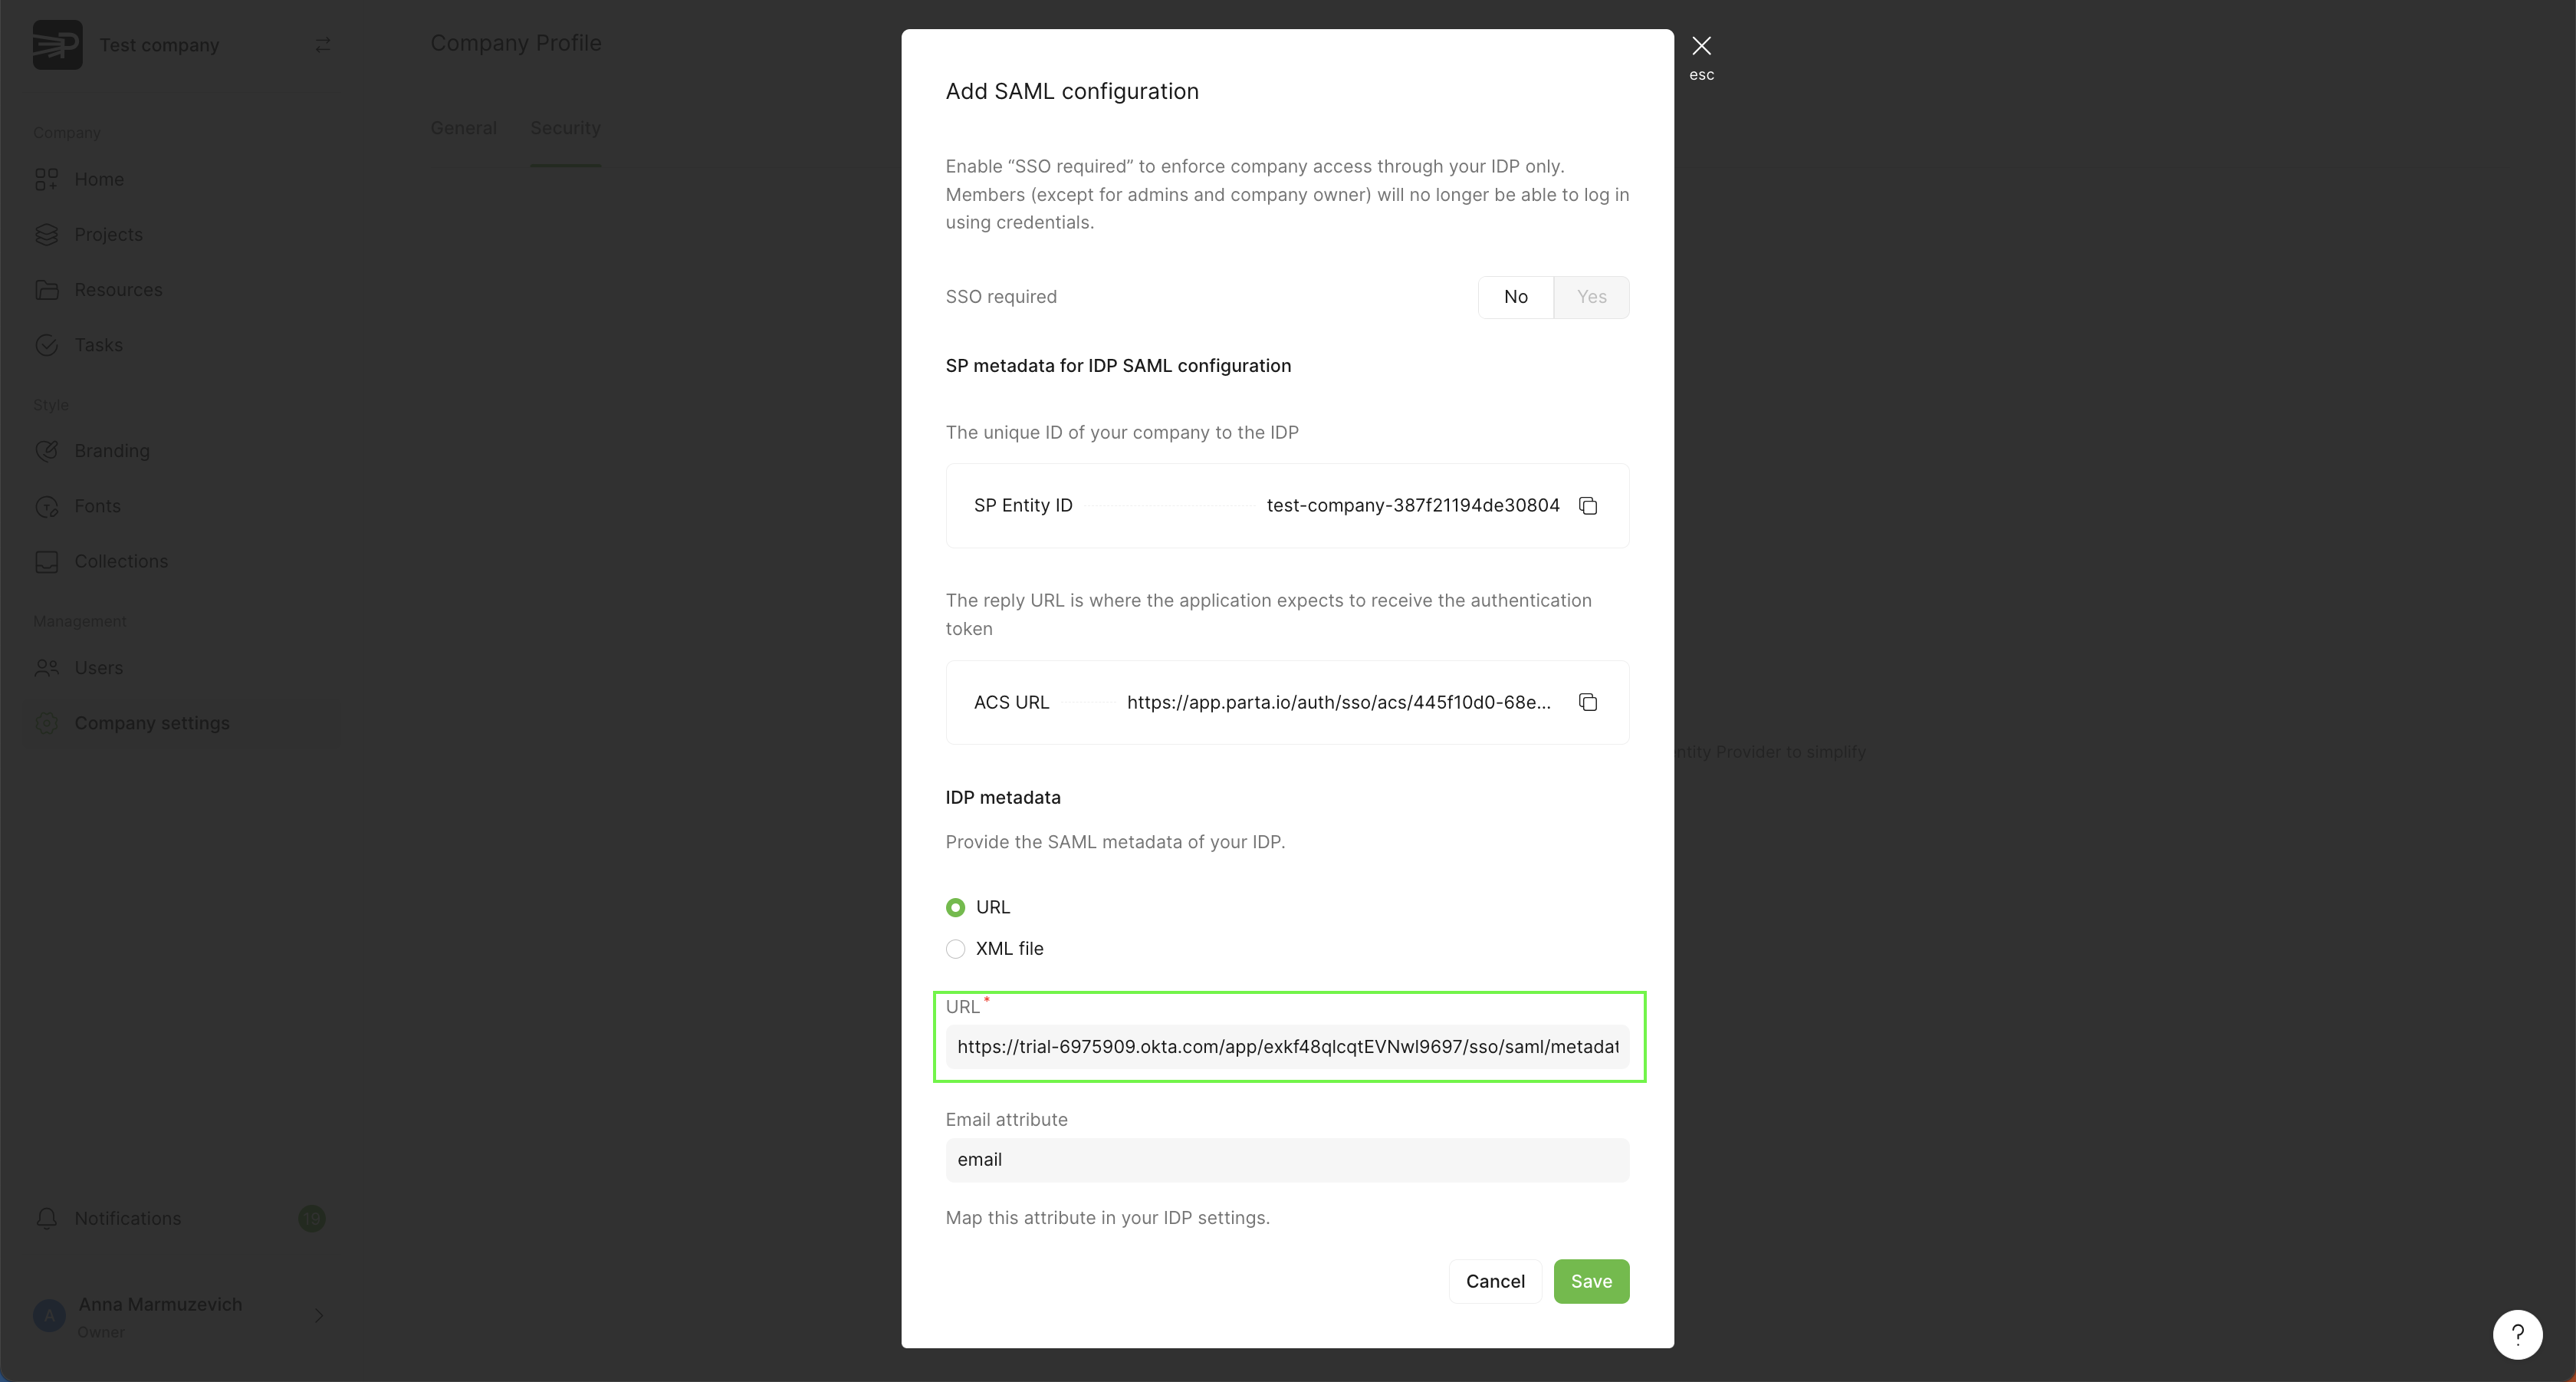This screenshot has height=1382, width=2576.
Task: Set SSO required to Yes
Action: pyautogui.click(x=1591, y=297)
